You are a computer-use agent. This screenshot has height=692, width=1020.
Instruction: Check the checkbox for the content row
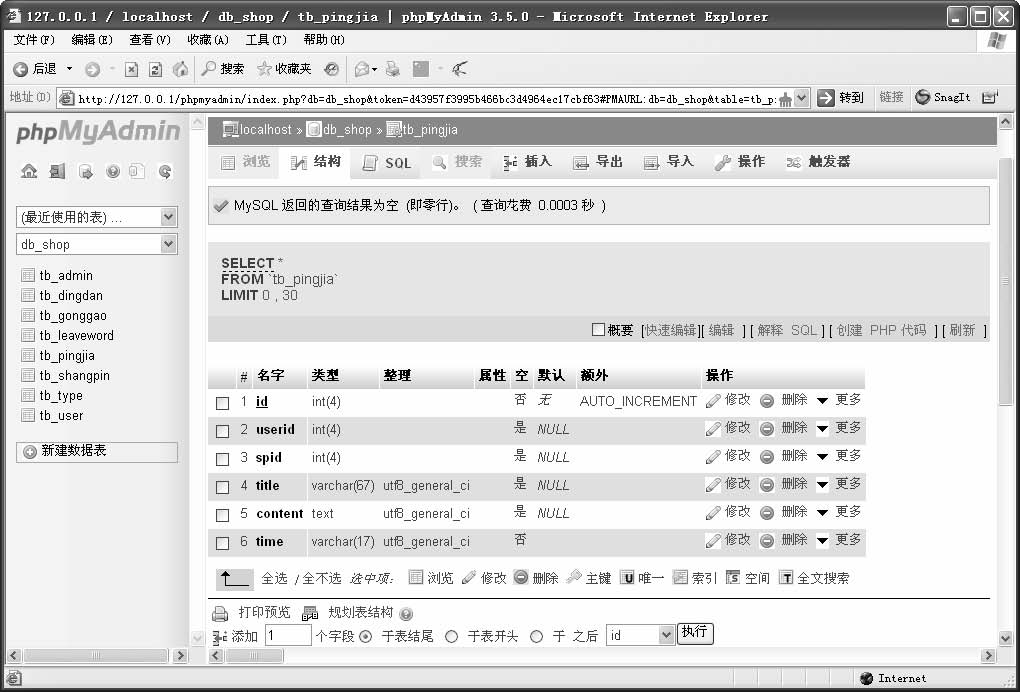[x=222, y=515]
